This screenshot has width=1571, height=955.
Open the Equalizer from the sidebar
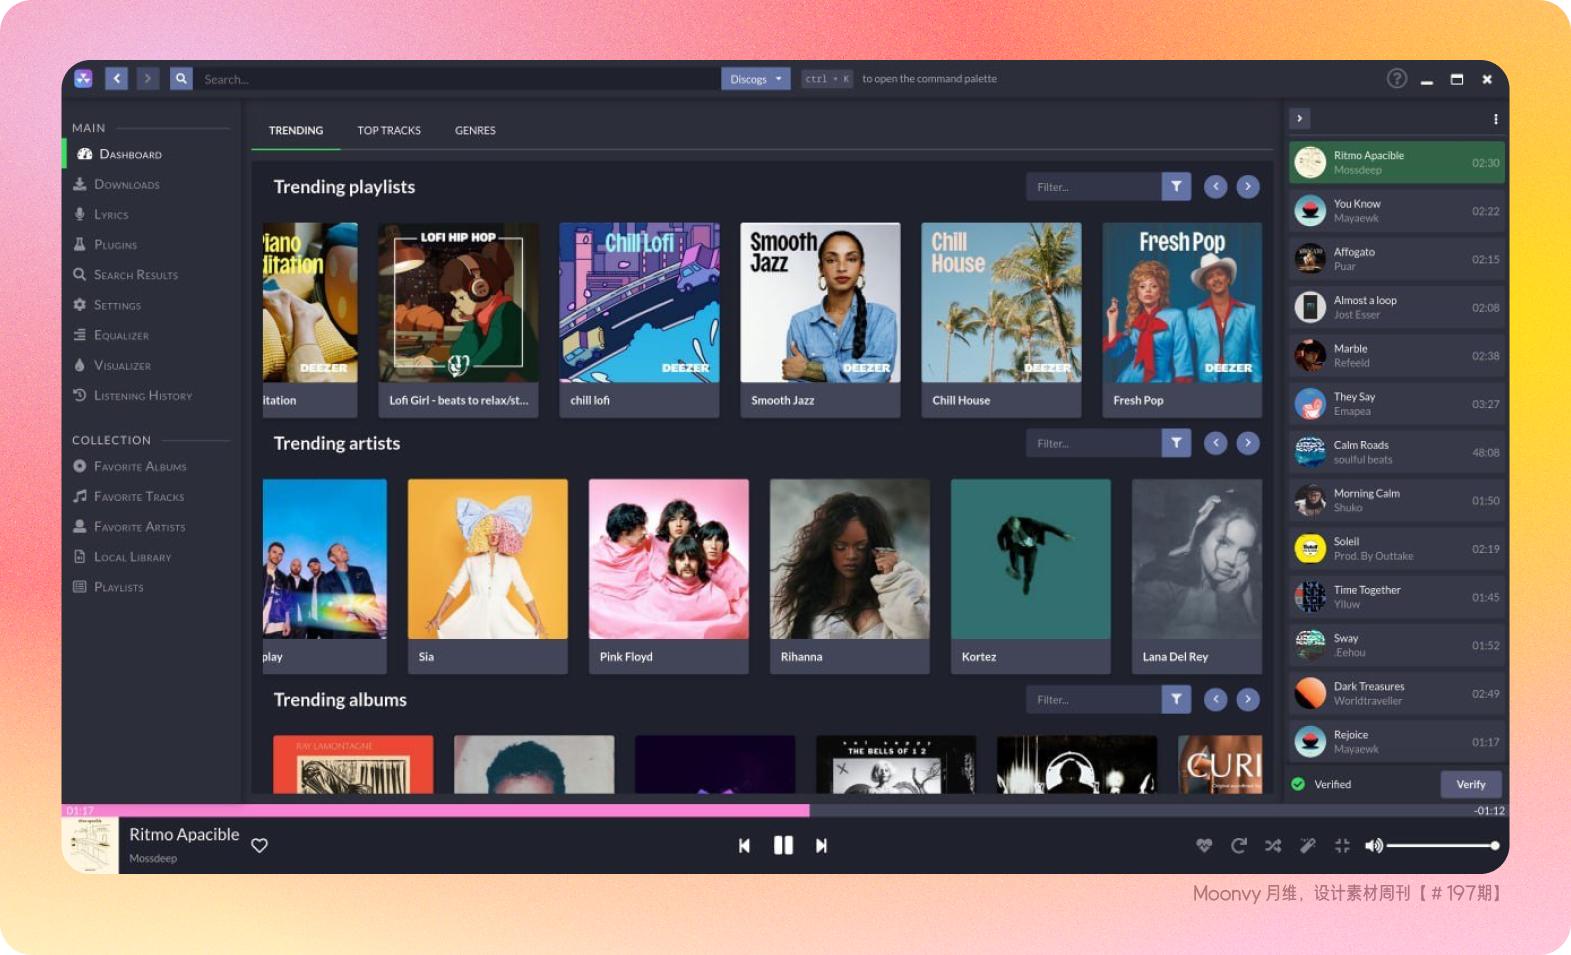click(120, 336)
